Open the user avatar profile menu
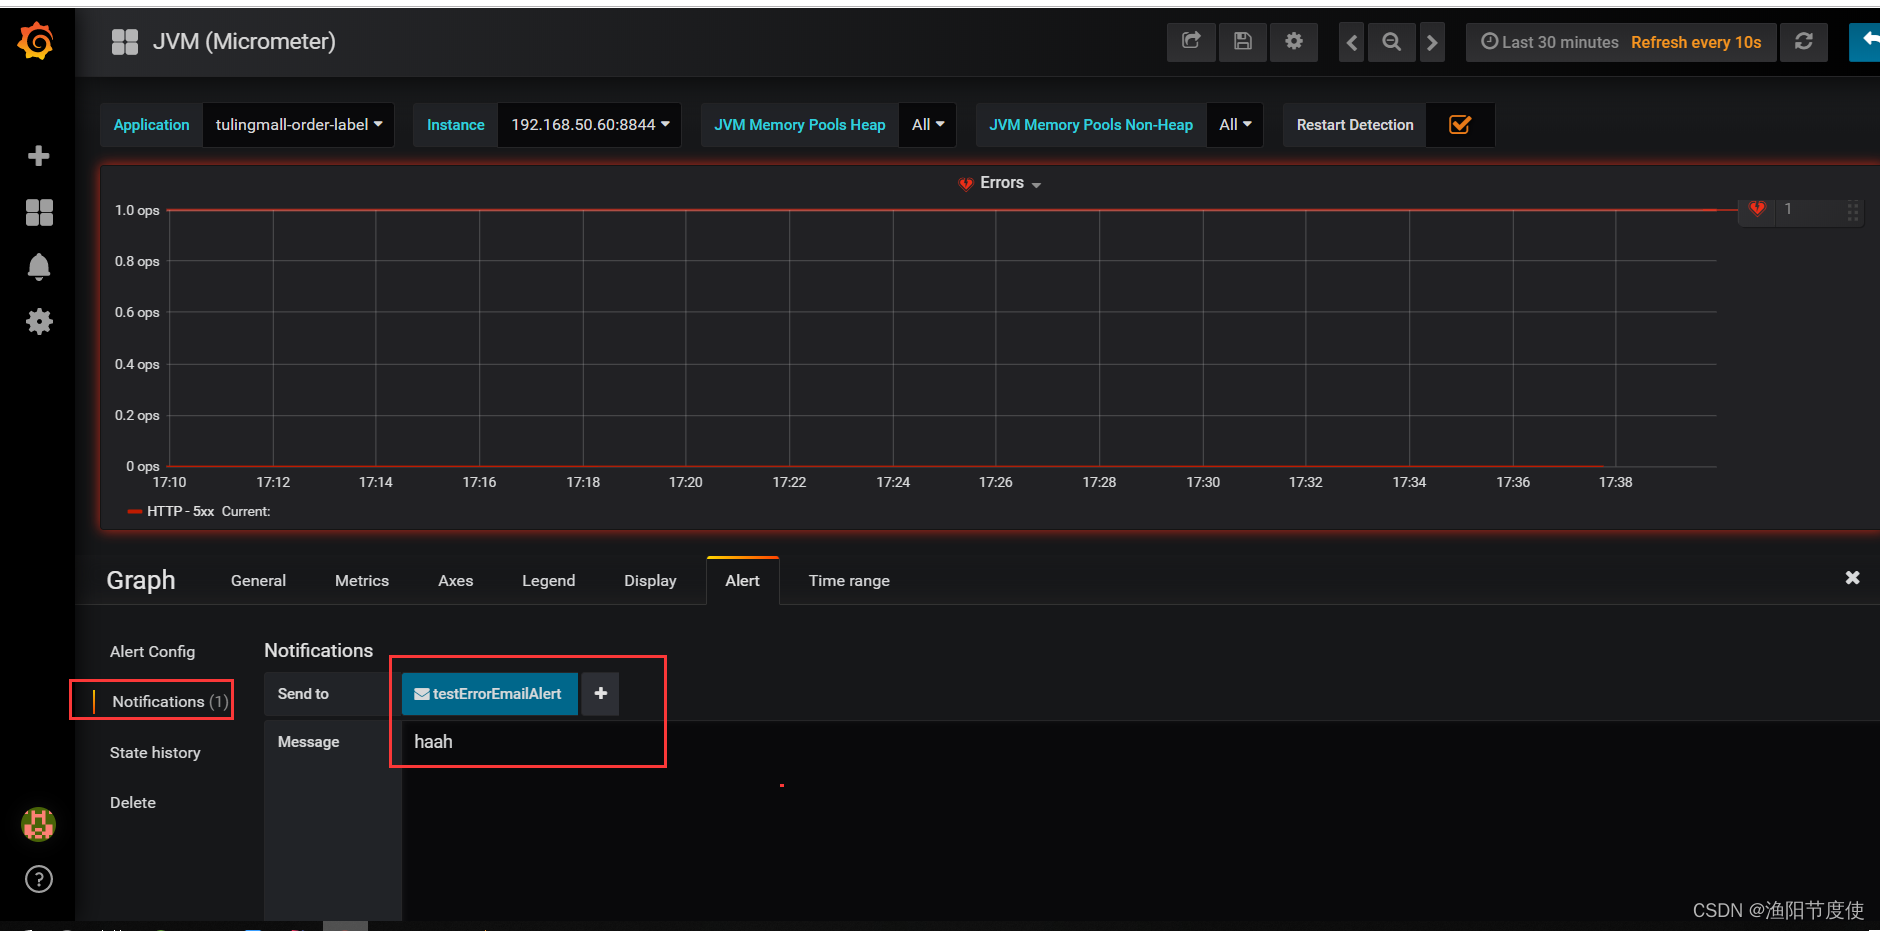The height and width of the screenshot is (931, 1880). pyautogui.click(x=39, y=824)
